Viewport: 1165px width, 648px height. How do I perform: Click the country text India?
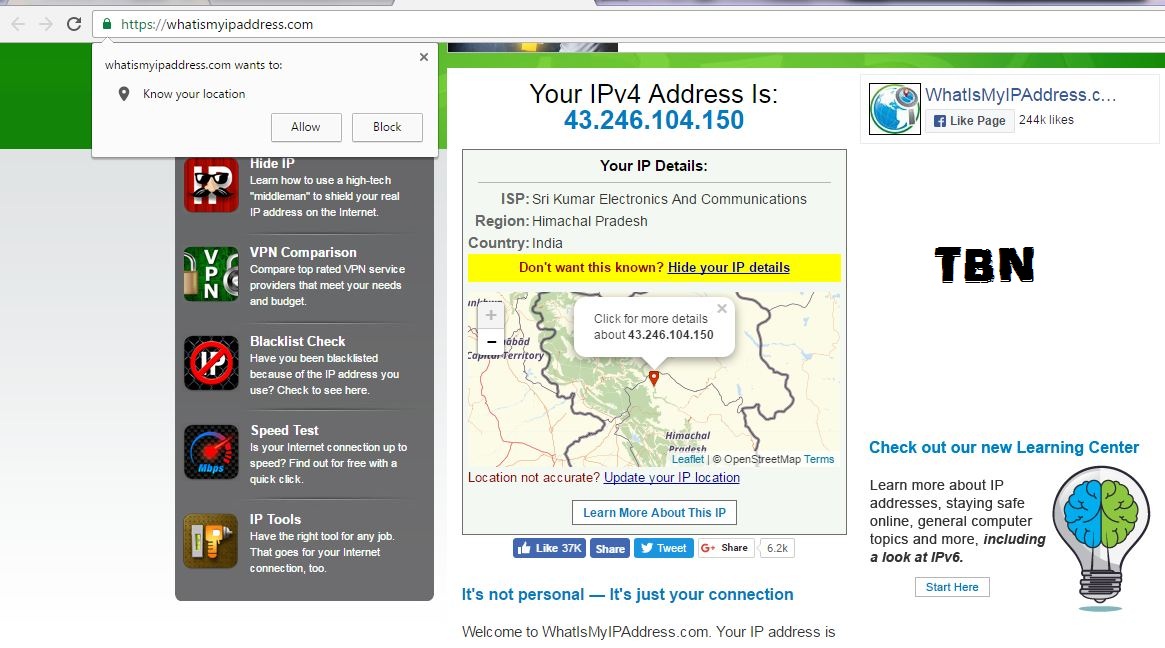(x=548, y=243)
